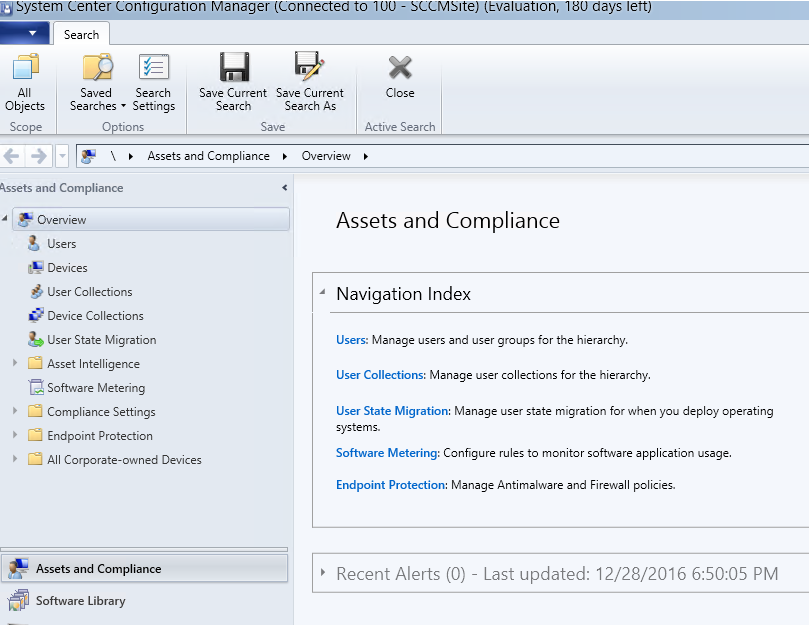Select the User Collections node icon
This screenshot has height=625, width=809.
pyautogui.click(x=36, y=292)
